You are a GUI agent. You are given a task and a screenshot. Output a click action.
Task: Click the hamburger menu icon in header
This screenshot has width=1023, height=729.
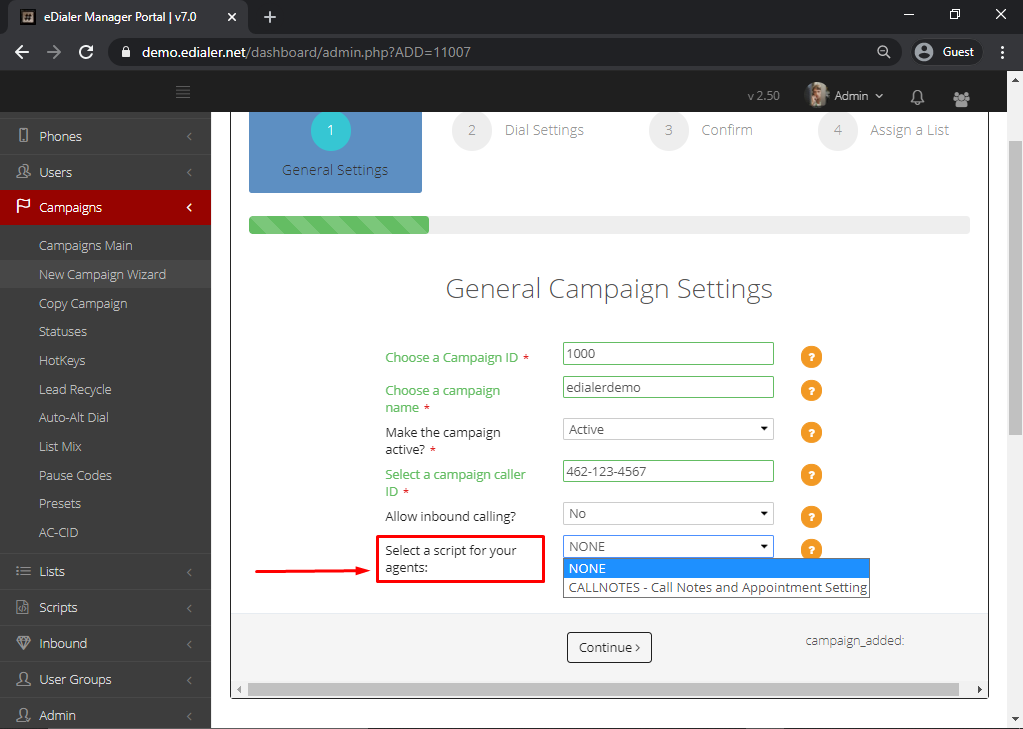(183, 92)
